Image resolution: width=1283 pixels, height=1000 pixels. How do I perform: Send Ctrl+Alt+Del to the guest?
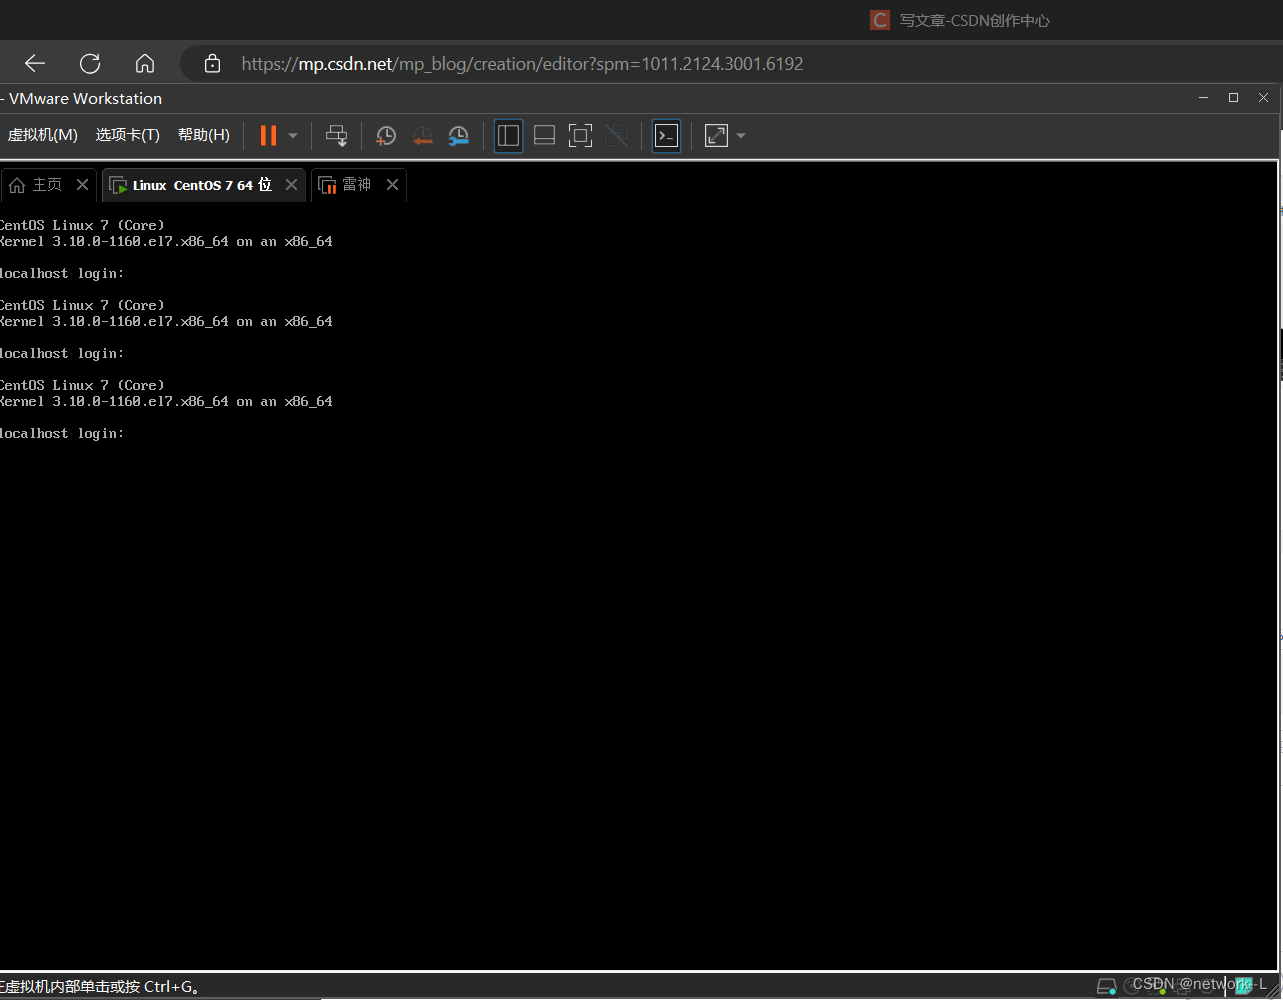(x=337, y=135)
